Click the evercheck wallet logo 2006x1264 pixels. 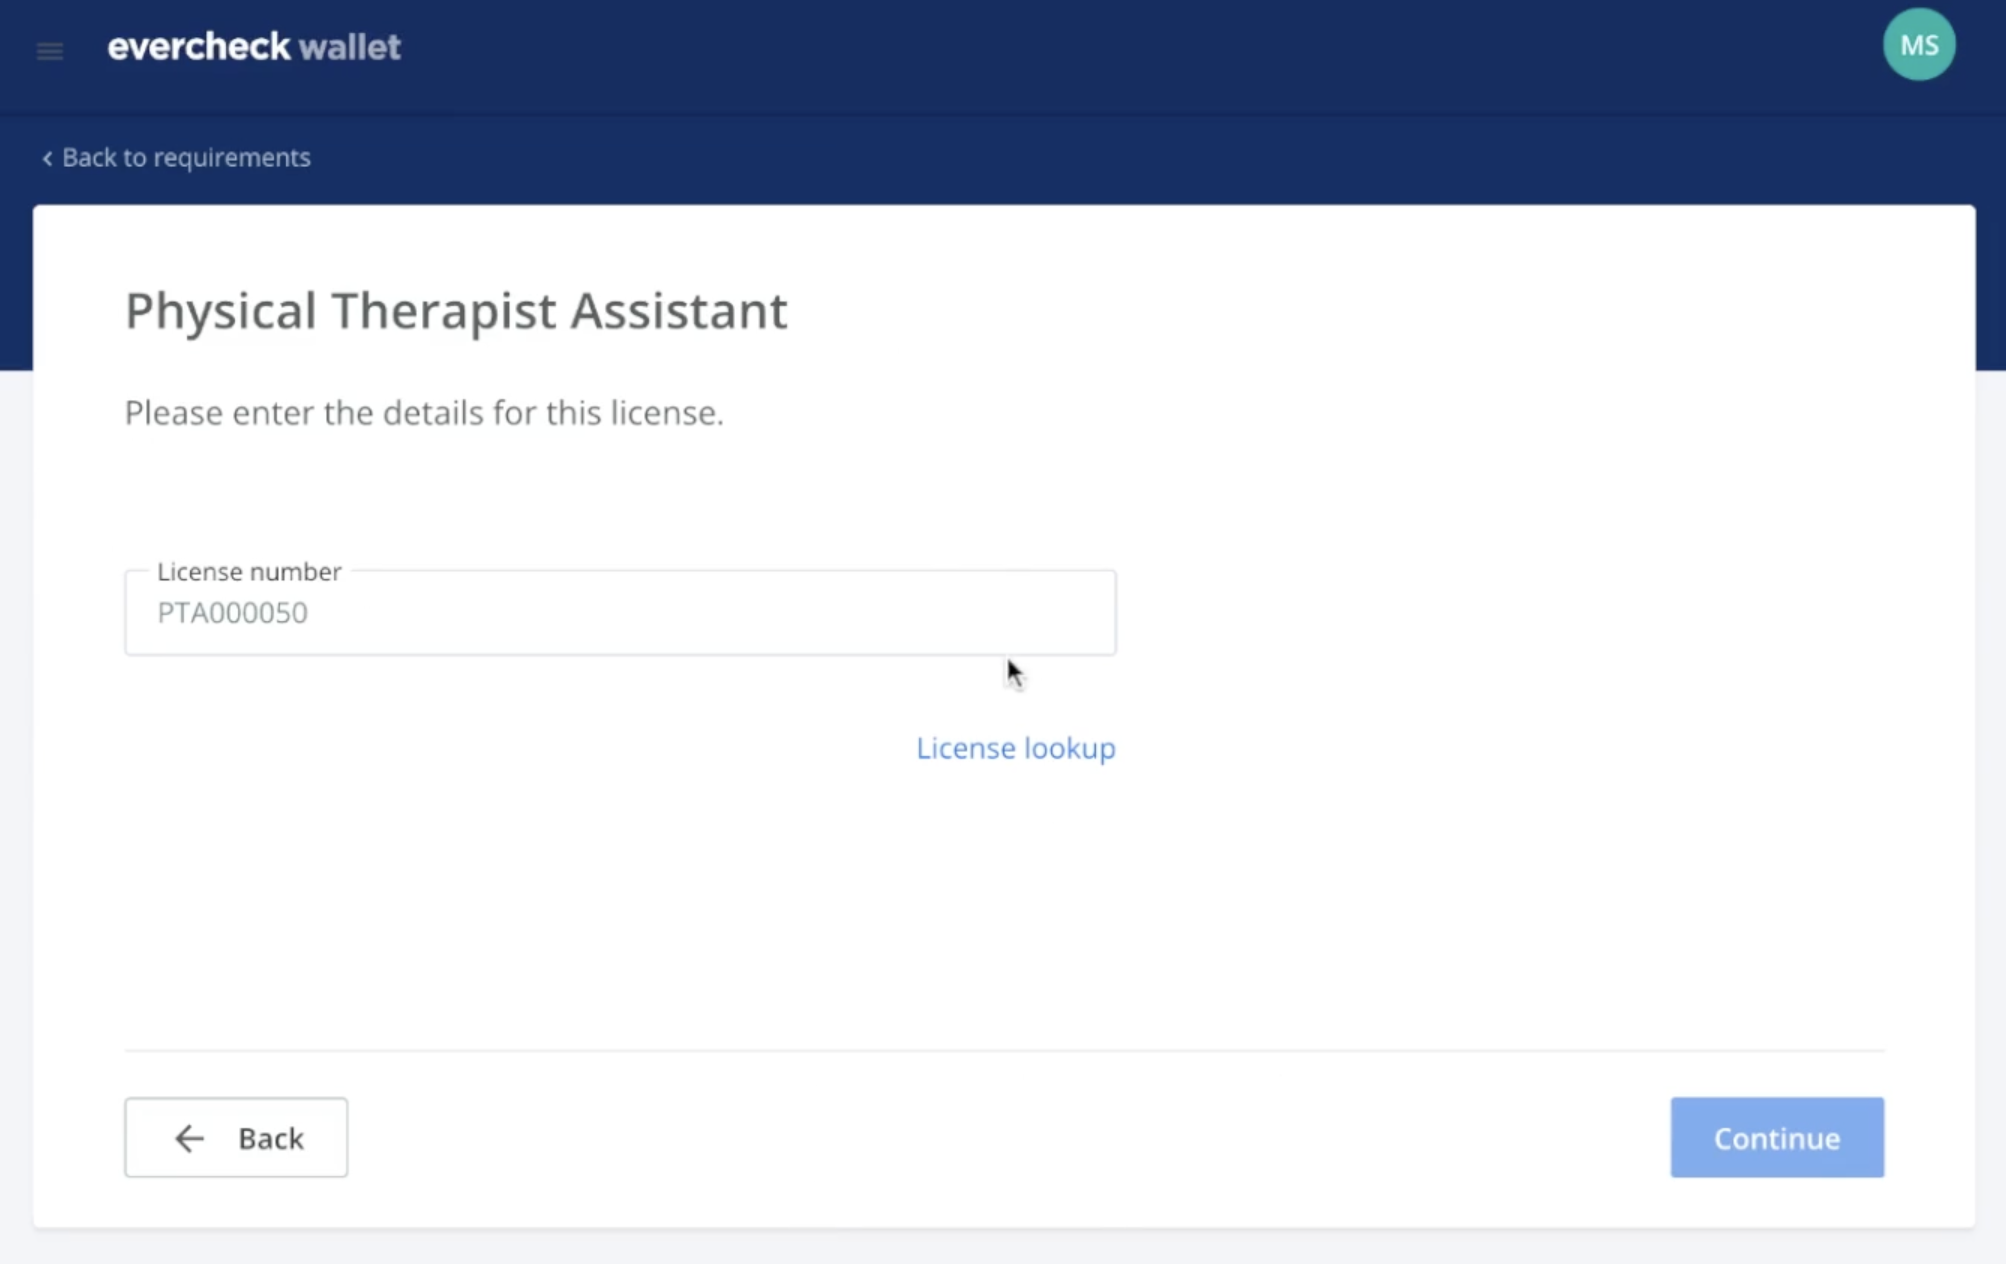pos(254,47)
